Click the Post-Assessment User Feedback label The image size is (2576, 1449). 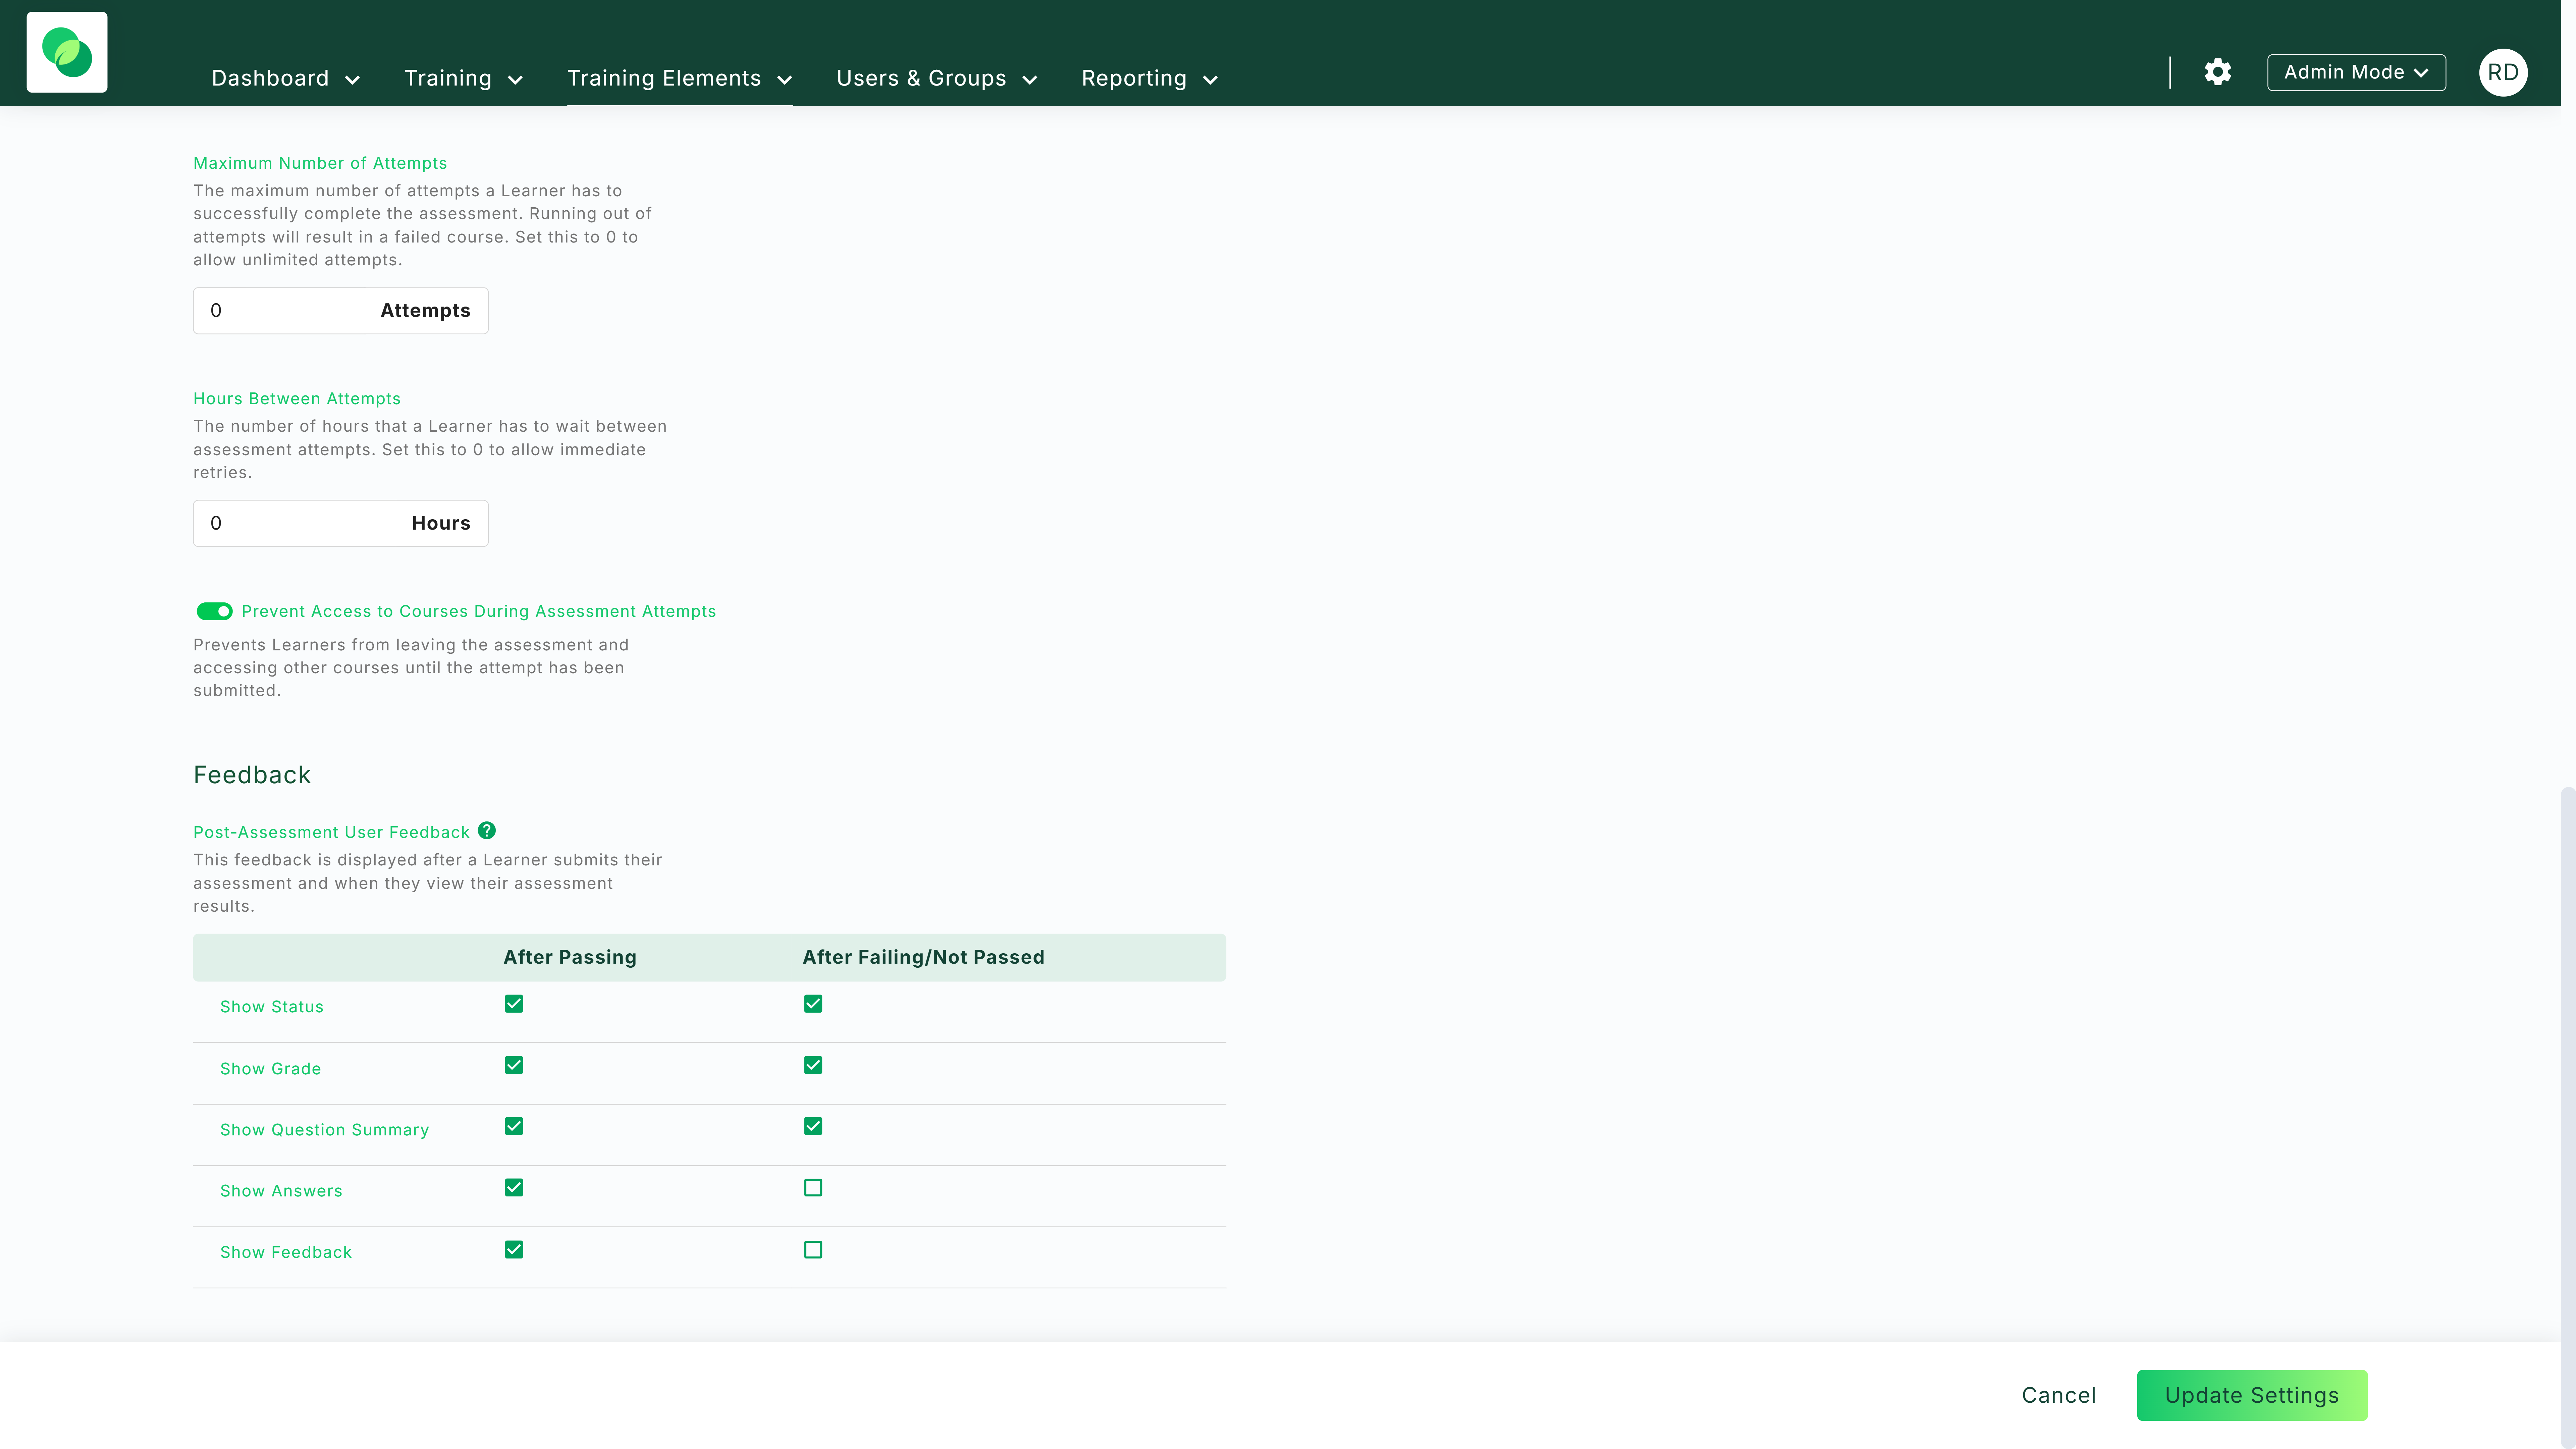(331, 832)
